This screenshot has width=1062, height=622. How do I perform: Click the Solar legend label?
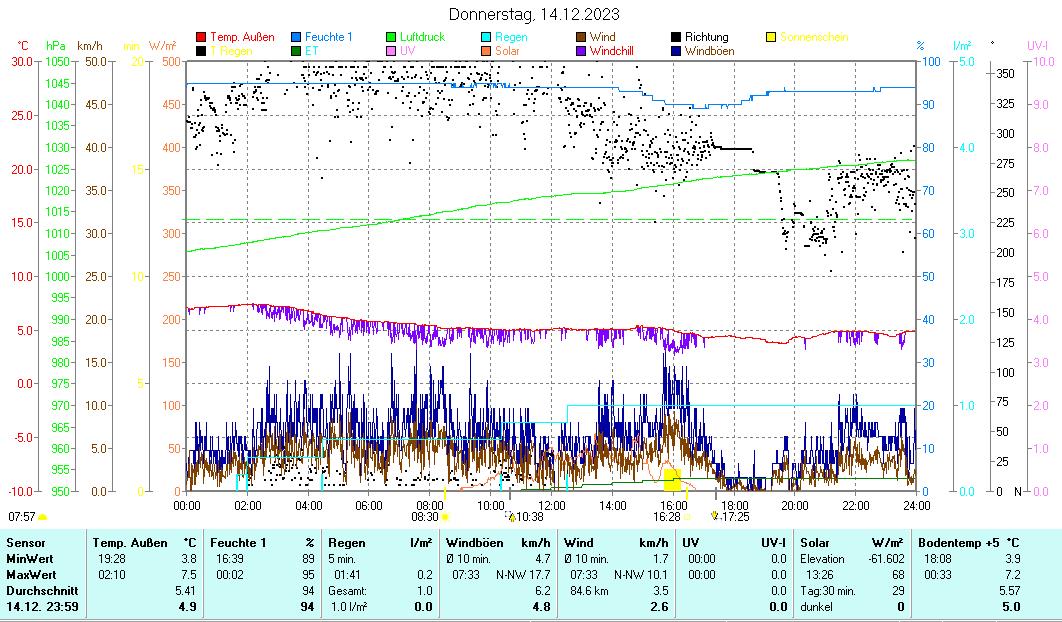tap(508, 51)
